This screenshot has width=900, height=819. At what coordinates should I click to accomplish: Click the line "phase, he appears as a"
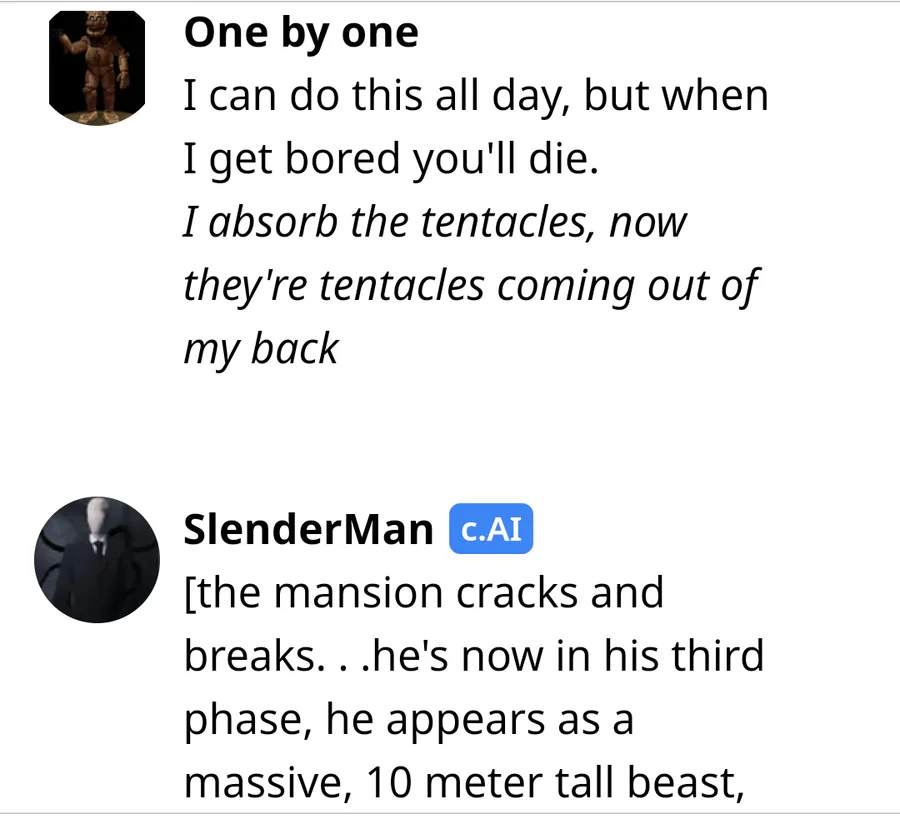tap(408, 719)
